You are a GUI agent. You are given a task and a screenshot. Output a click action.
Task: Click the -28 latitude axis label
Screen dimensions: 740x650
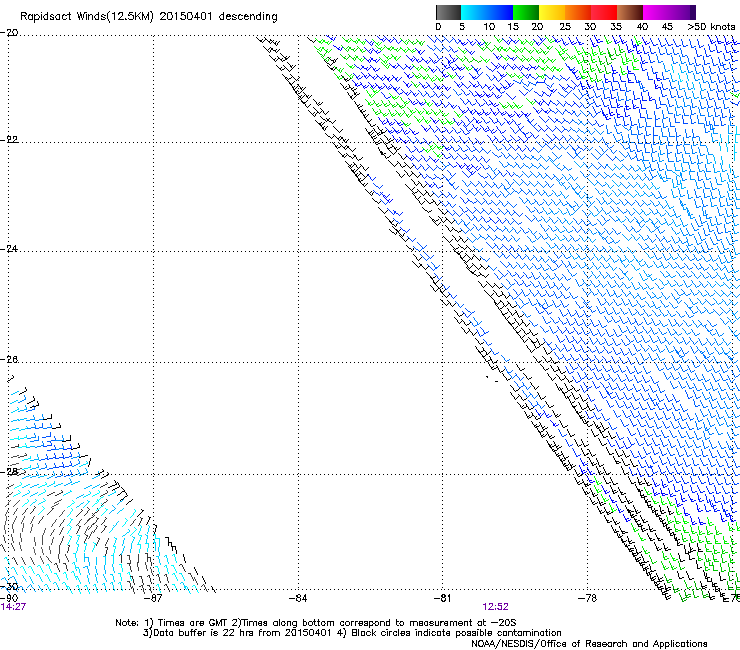9,472
